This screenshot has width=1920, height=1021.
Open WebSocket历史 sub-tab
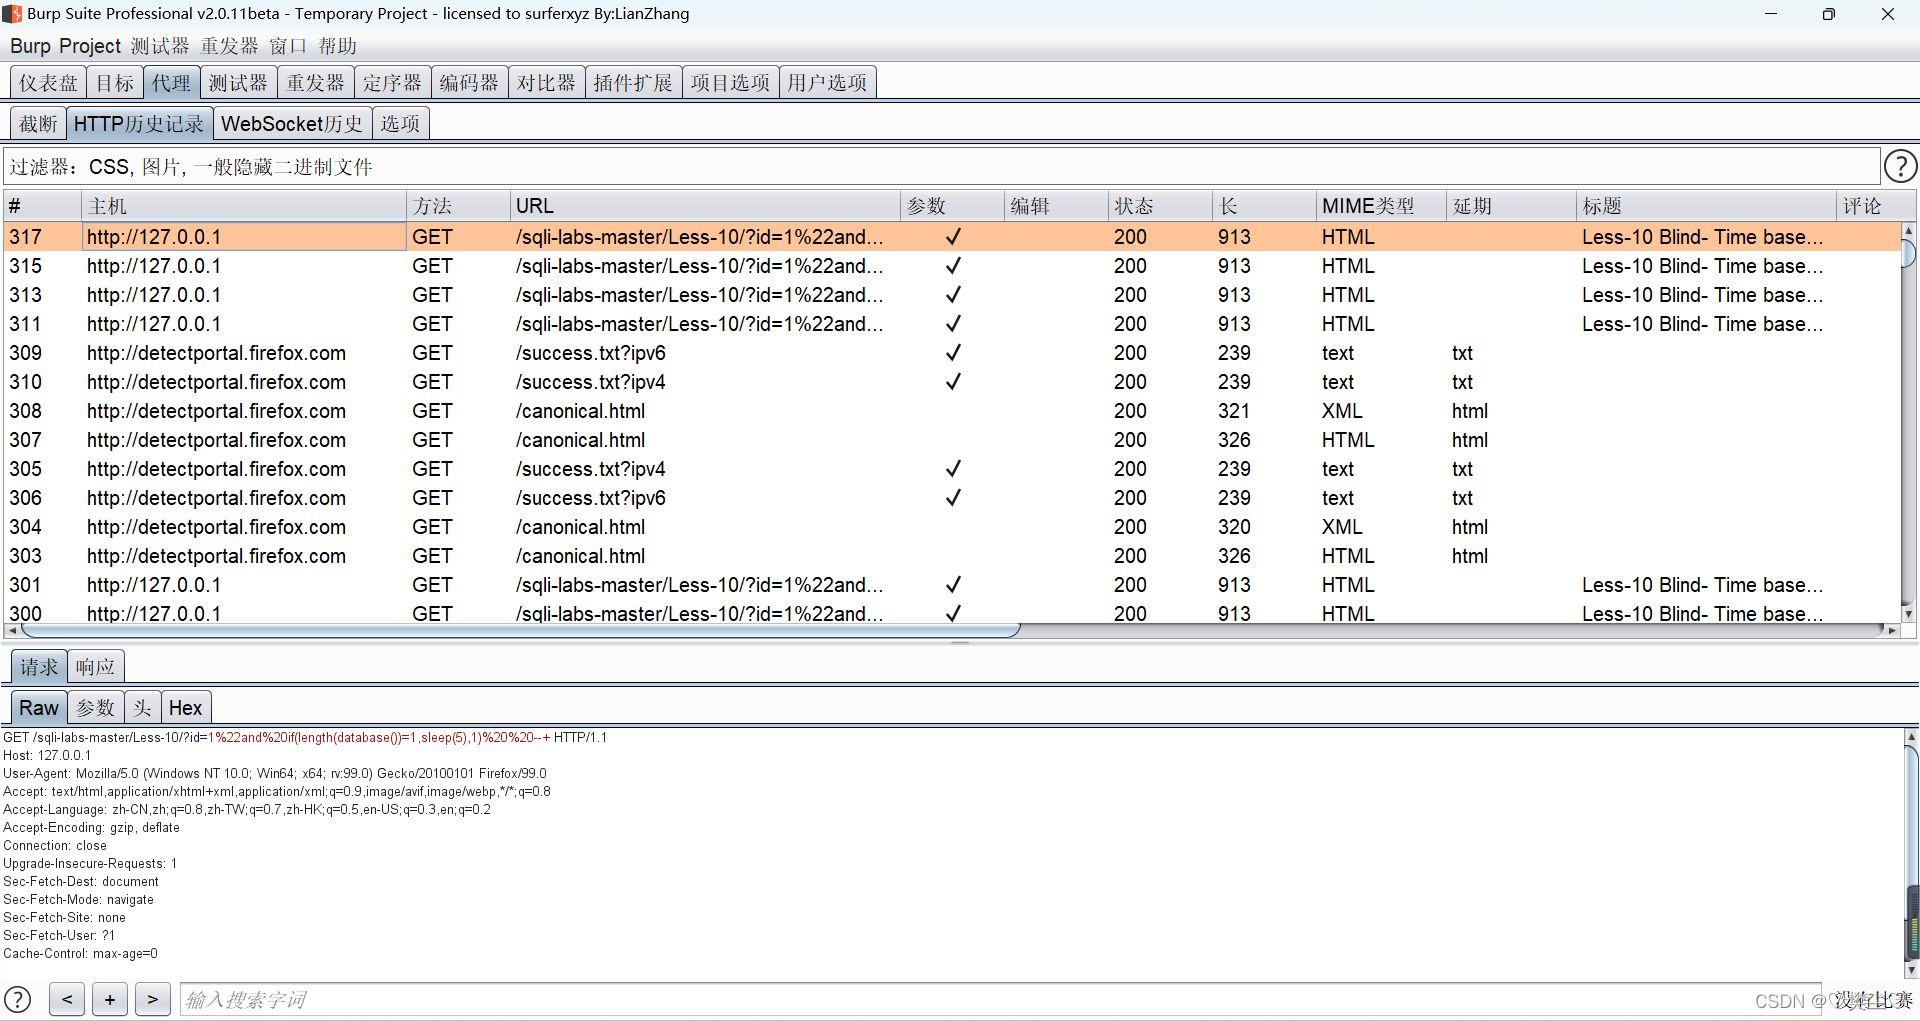click(x=293, y=124)
